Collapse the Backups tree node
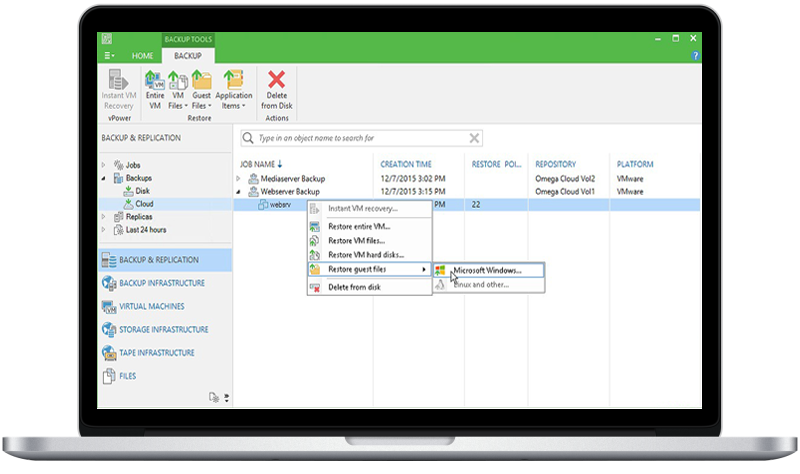800x474 pixels. point(104,178)
